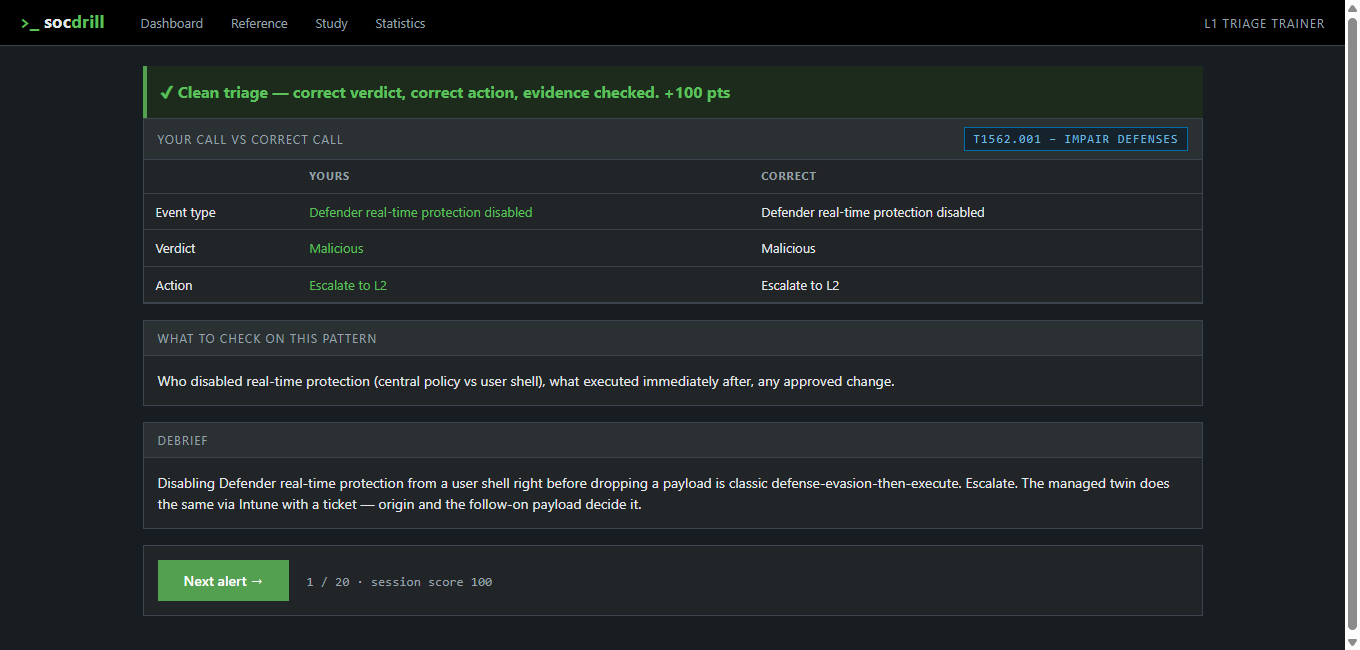Image resolution: width=1360 pixels, height=650 pixels.
Task: Proceed with the Next alert button
Action: [223, 581]
